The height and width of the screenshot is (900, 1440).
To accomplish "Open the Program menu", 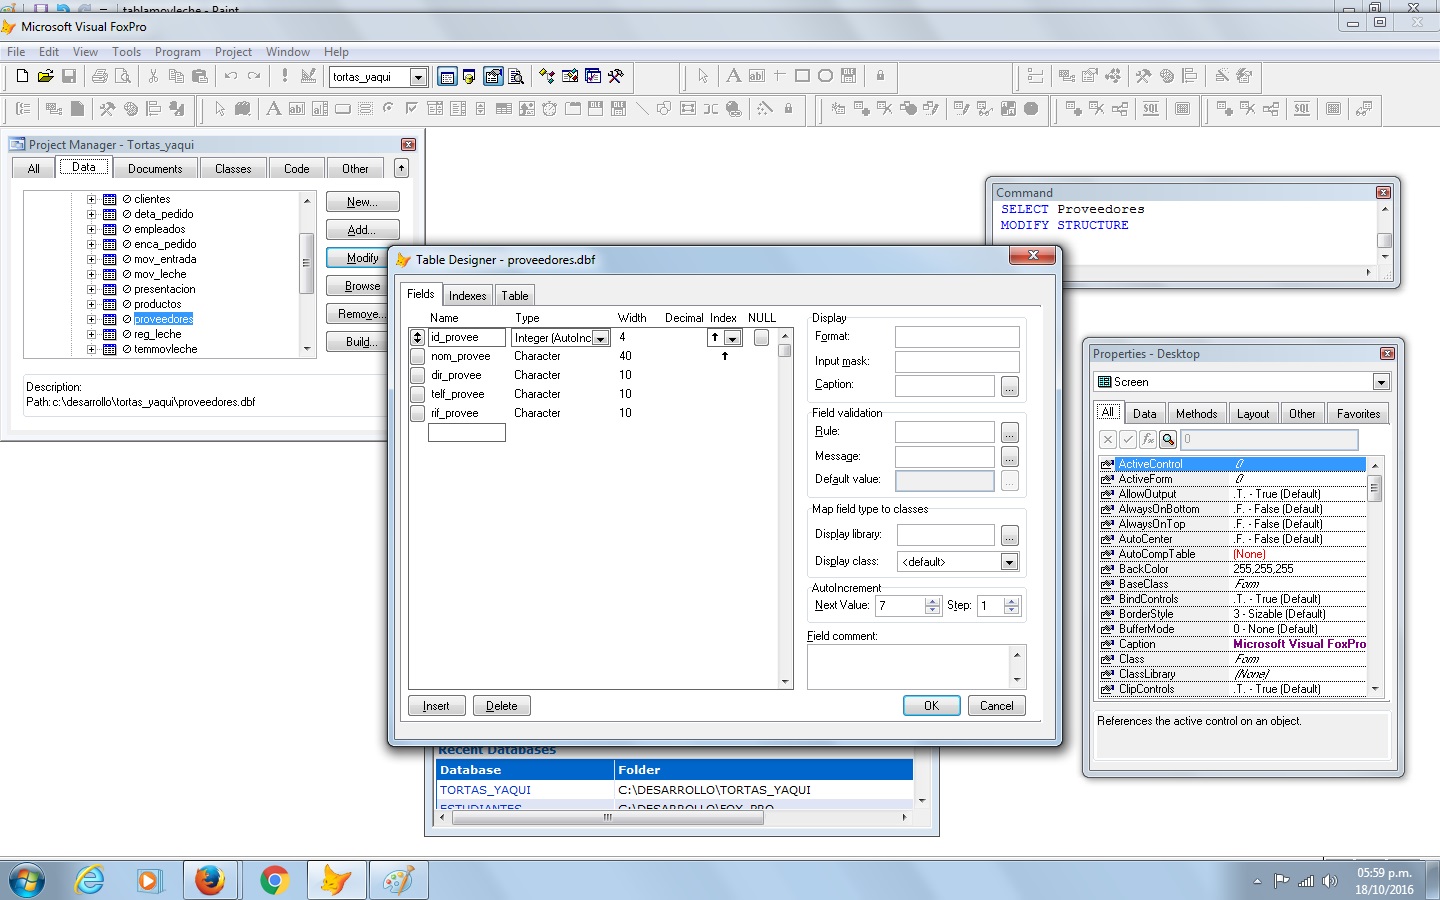I will click(178, 52).
